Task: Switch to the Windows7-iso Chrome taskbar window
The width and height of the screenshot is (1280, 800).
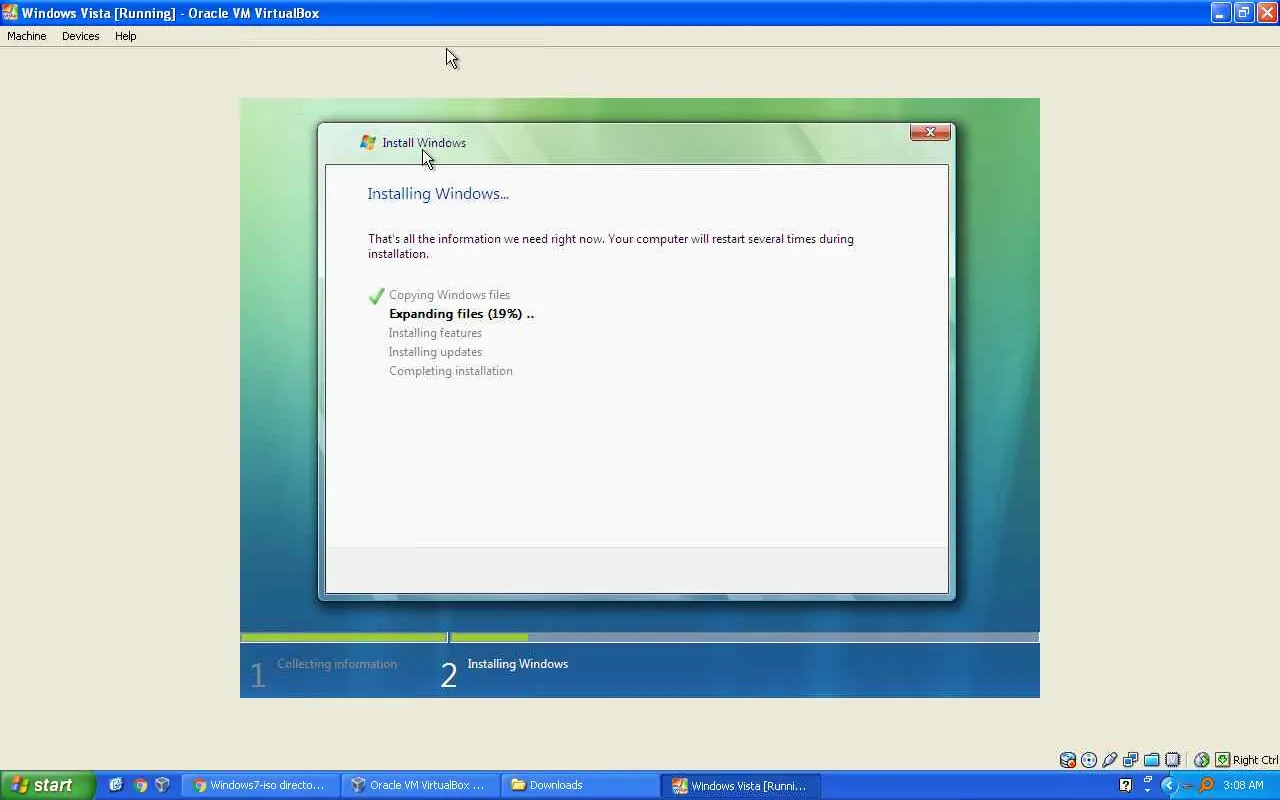Action: pyautogui.click(x=261, y=785)
